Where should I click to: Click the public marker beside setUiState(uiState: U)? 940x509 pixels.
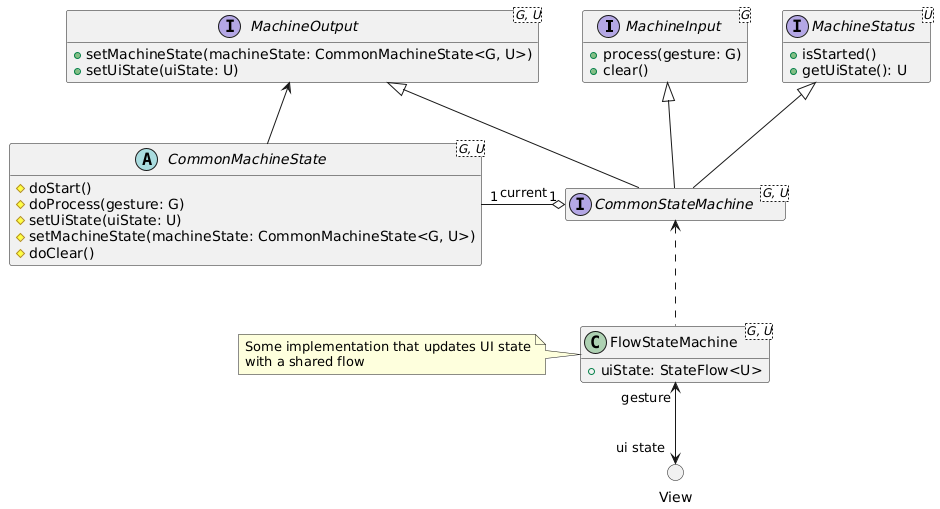pyautogui.click(x=77, y=71)
